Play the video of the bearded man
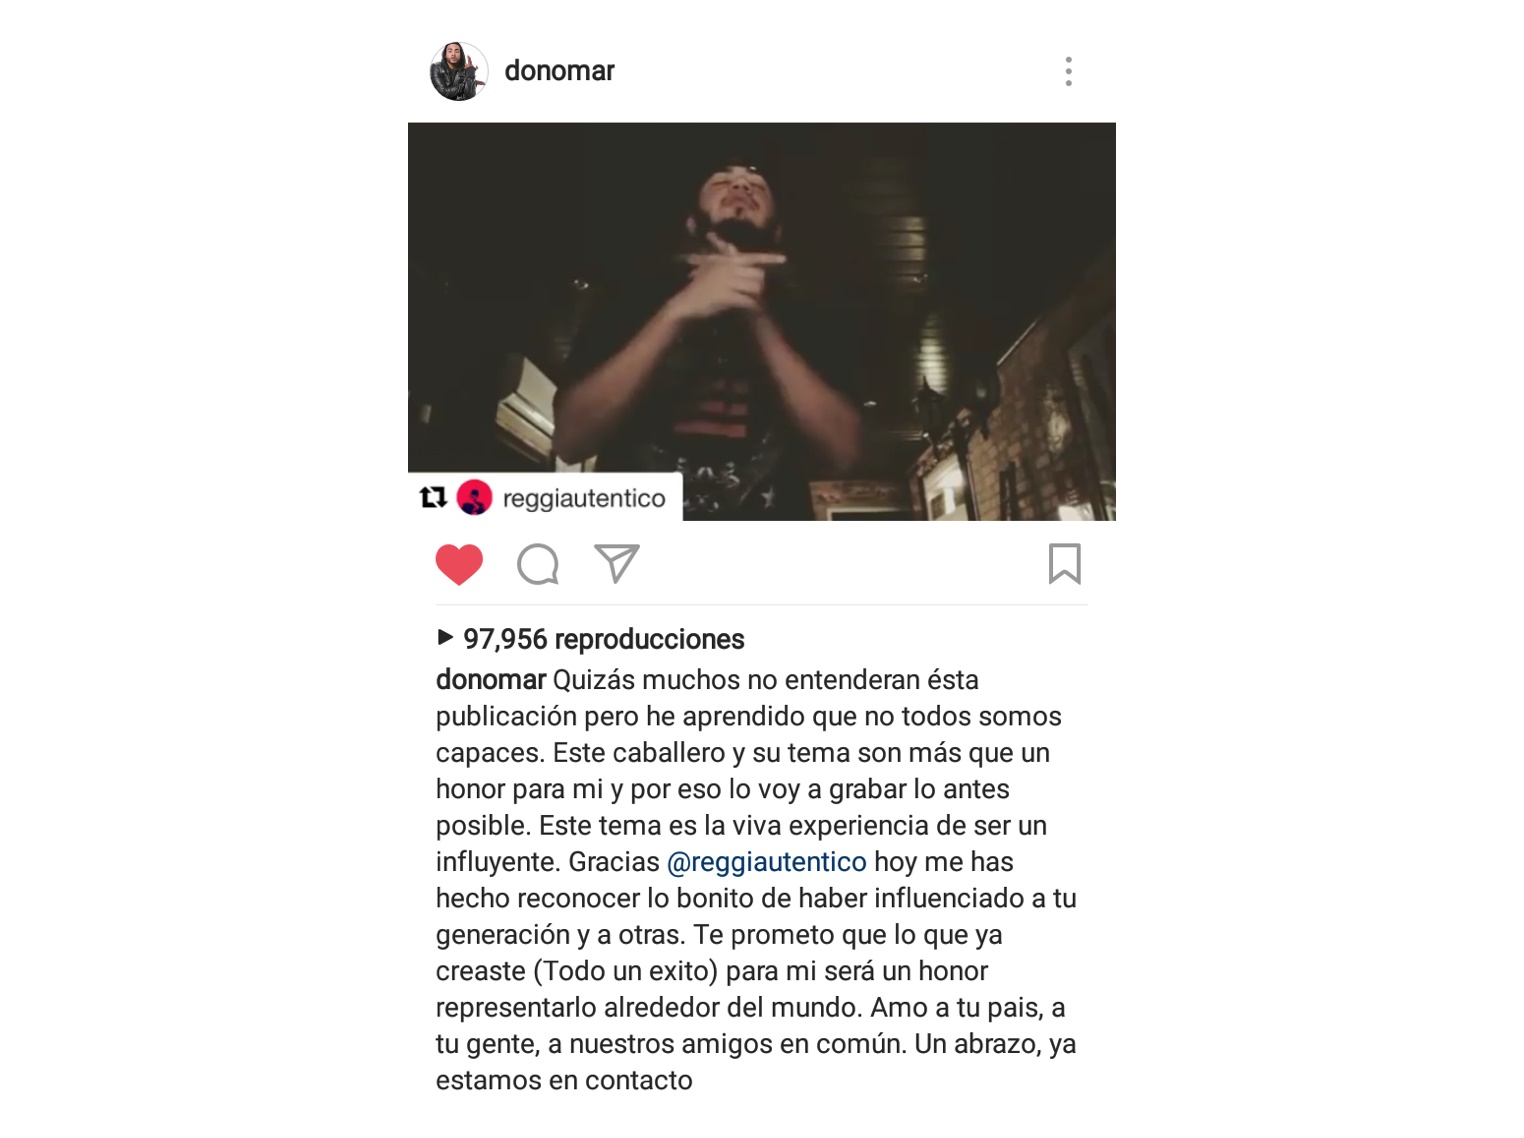 [762, 321]
